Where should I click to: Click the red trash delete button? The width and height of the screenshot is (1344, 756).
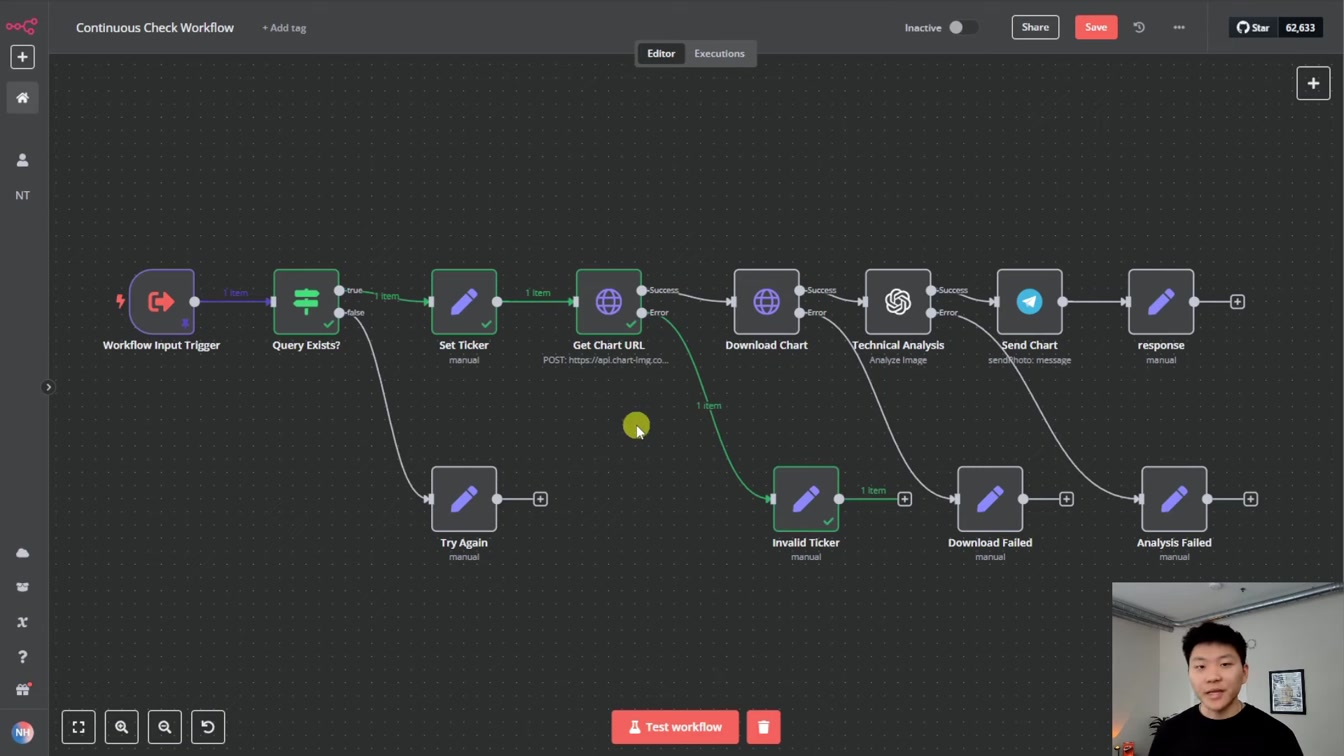(763, 727)
